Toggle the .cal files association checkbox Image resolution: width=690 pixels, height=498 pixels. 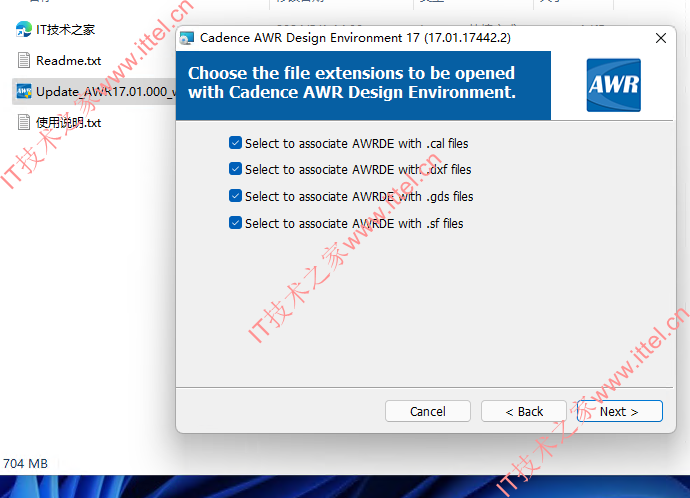tap(235, 143)
